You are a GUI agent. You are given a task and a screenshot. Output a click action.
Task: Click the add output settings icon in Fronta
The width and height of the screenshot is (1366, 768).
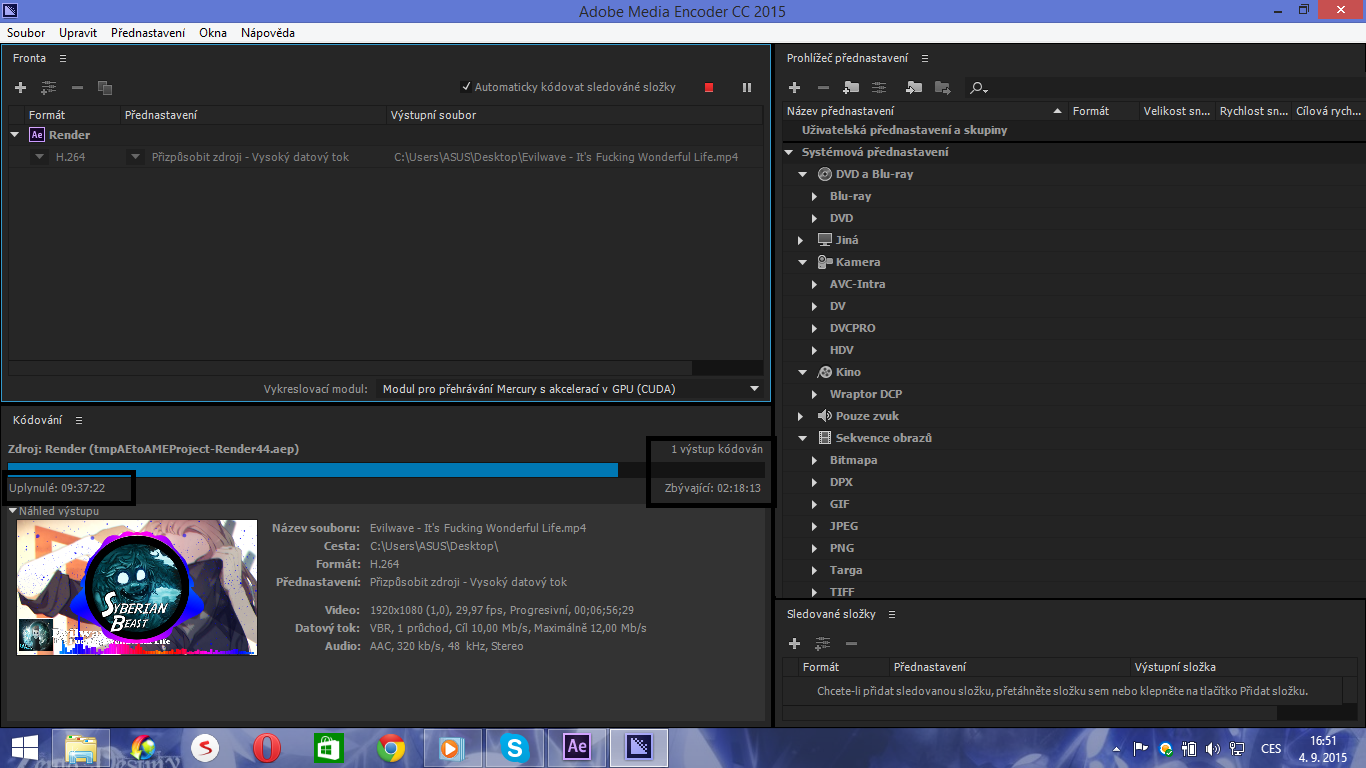pos(48,88)
